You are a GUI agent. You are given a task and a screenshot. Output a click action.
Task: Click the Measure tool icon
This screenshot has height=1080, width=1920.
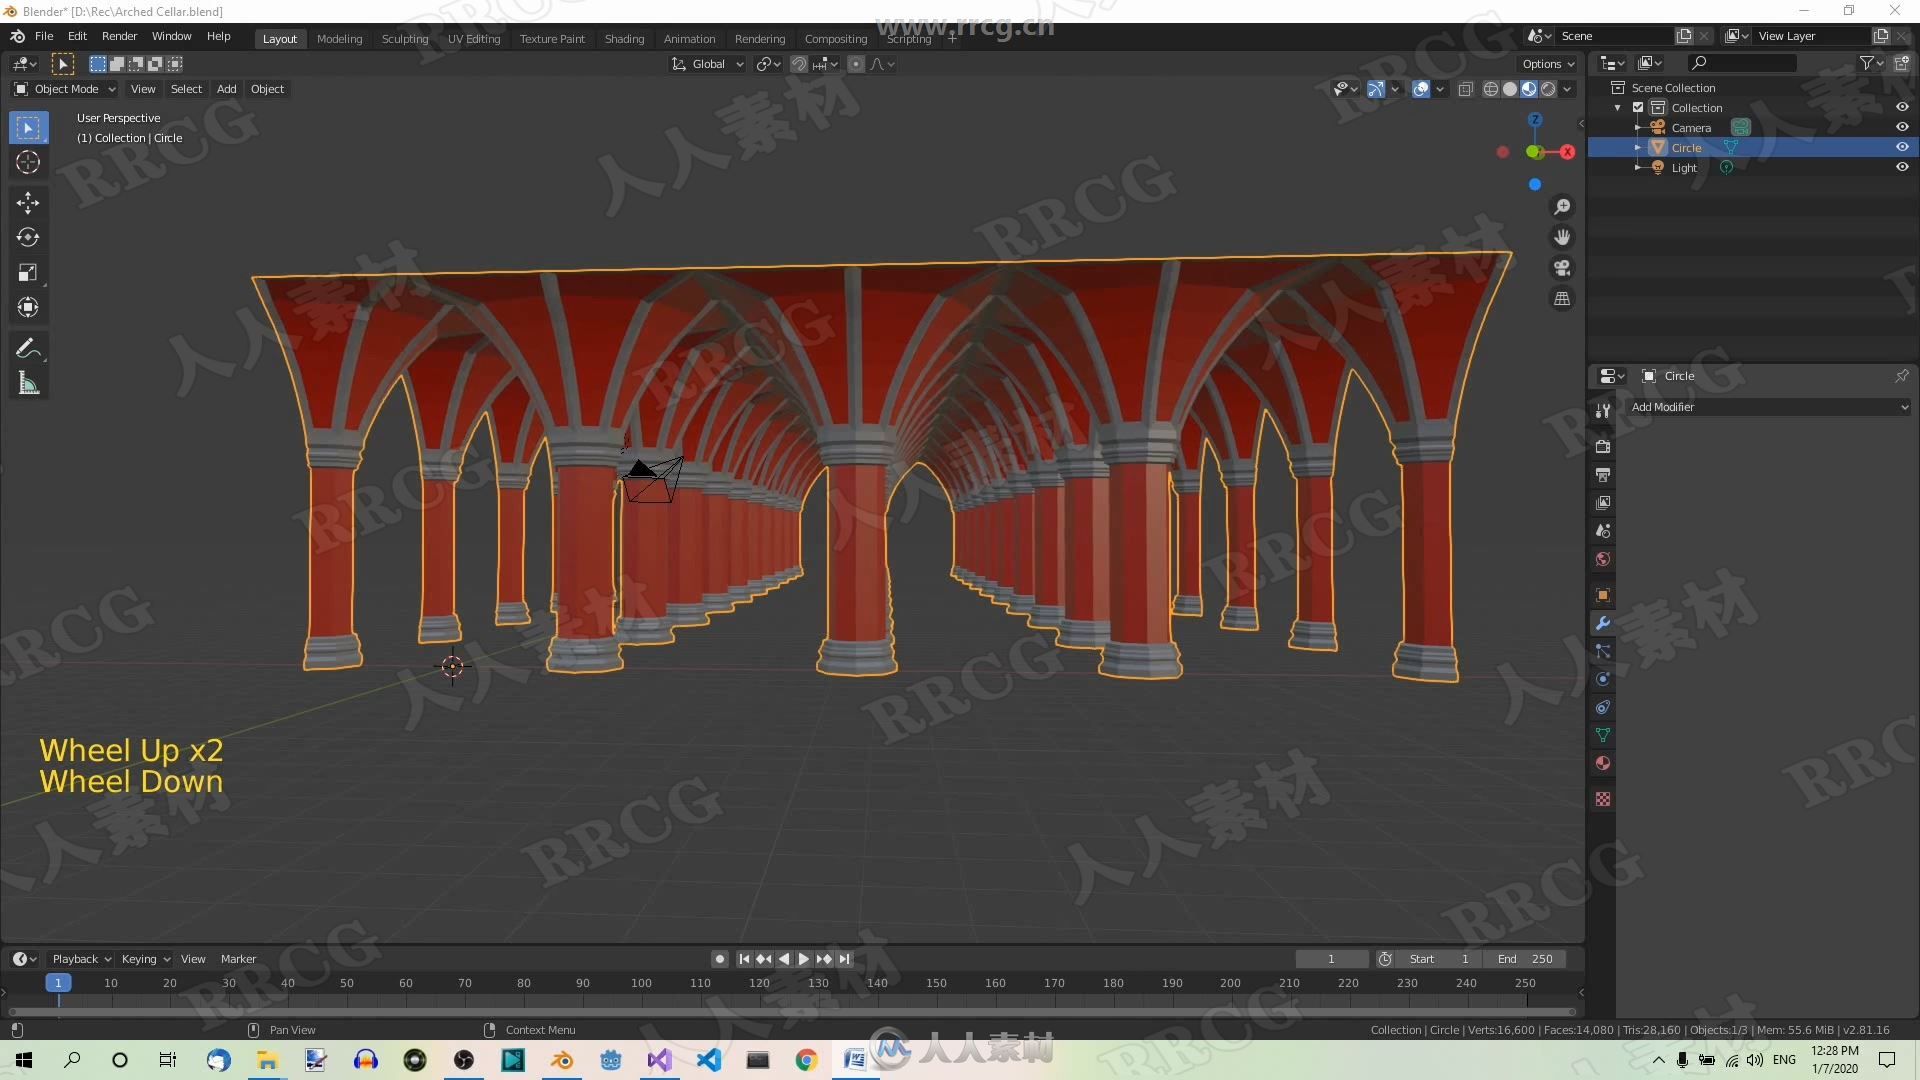(x=29, y=384)
